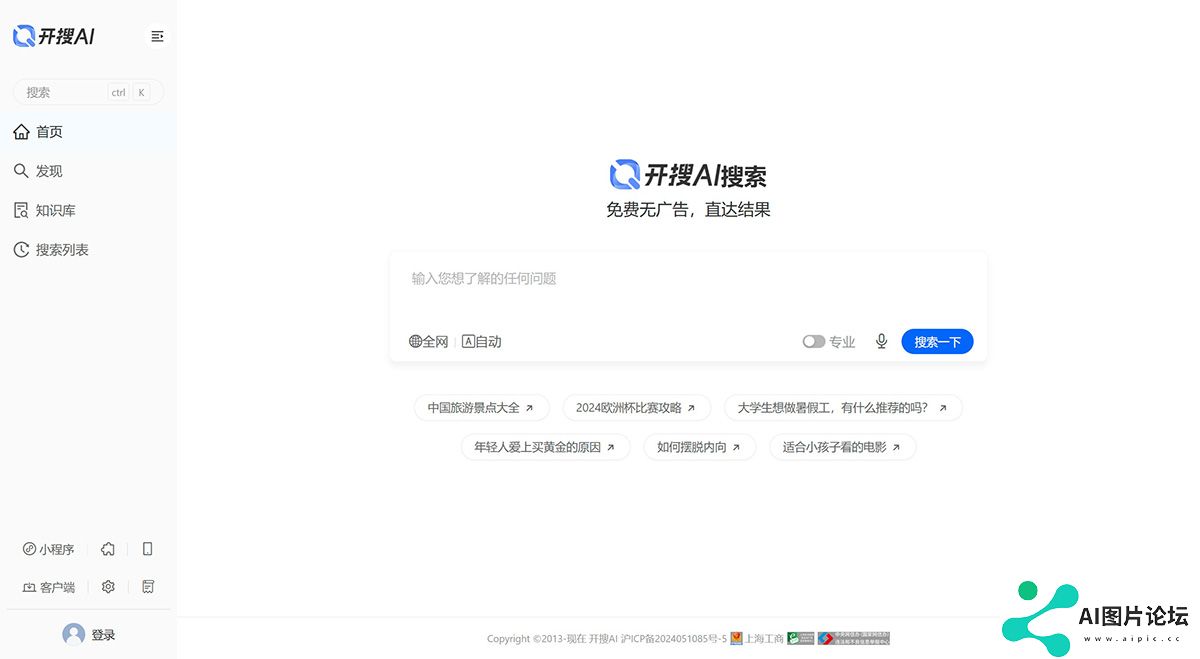The image size is (1200, 659).
Task: Click the microphone voice input icon
Action: tap(881, 342)
